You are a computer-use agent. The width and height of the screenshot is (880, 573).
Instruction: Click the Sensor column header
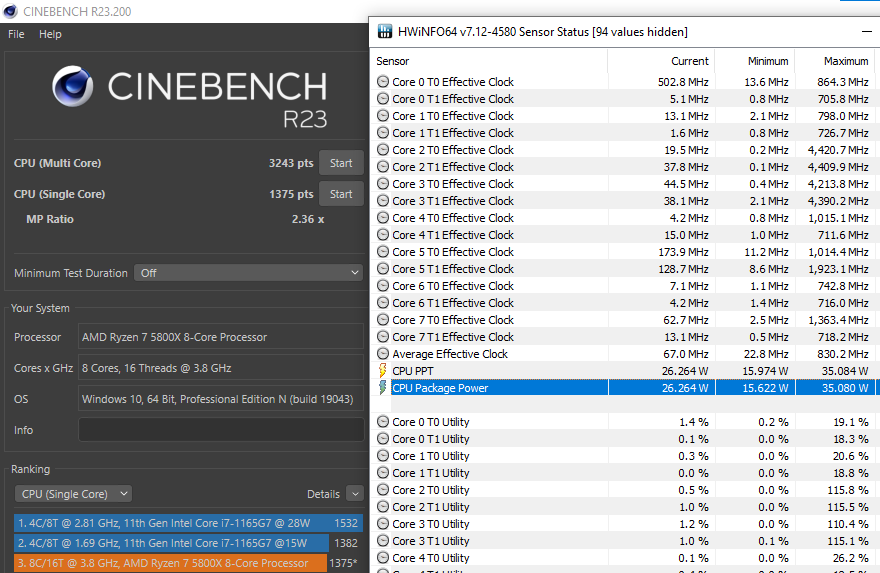(392, 61)
